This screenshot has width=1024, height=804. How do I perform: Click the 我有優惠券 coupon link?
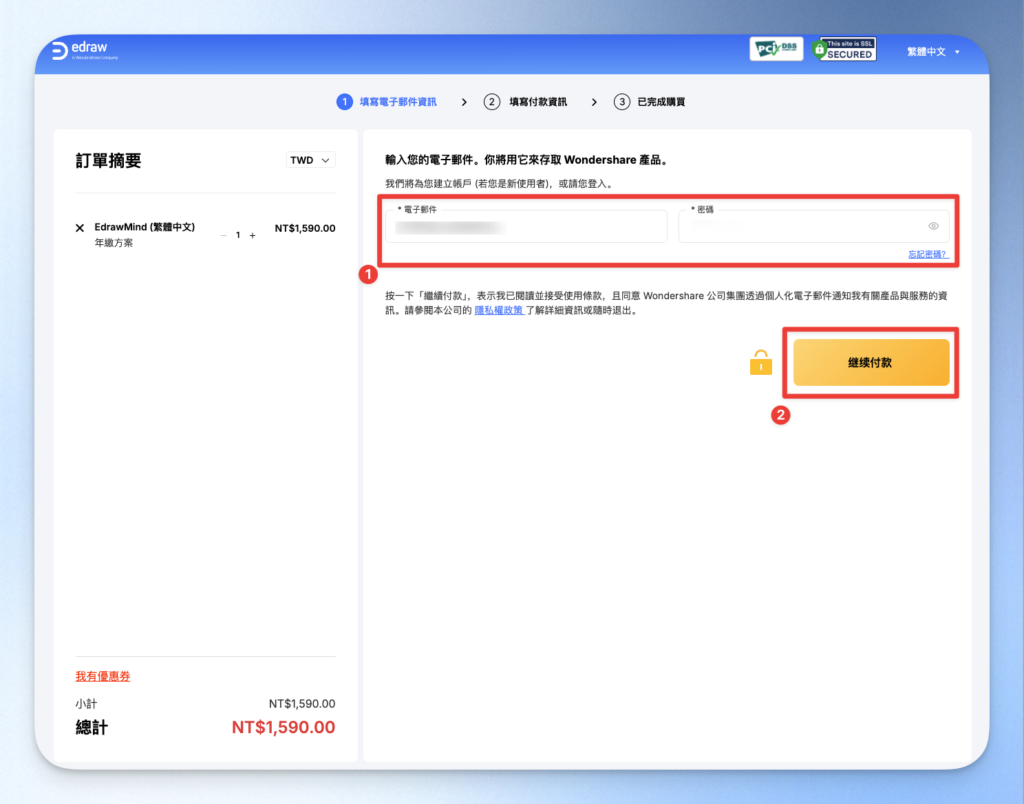103,676
